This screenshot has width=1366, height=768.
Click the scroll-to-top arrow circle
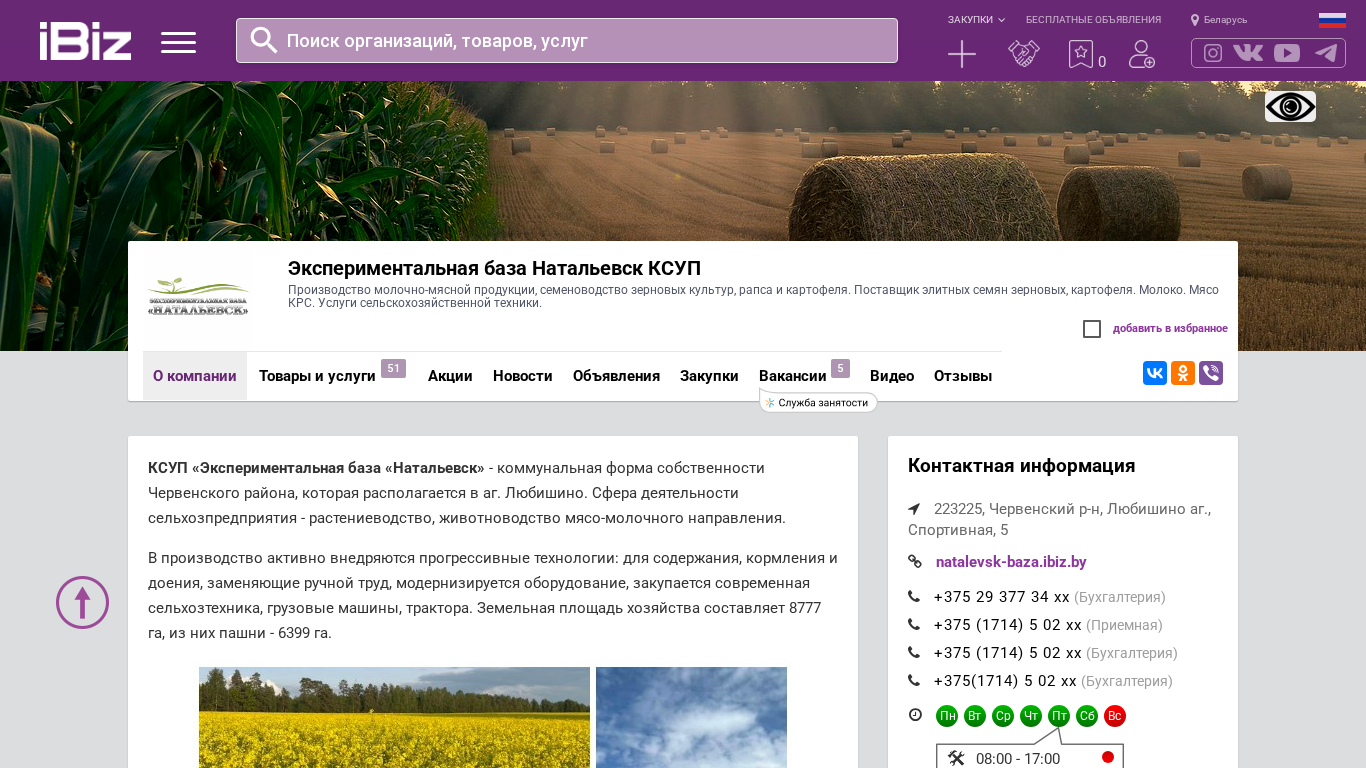coord(82,602)
